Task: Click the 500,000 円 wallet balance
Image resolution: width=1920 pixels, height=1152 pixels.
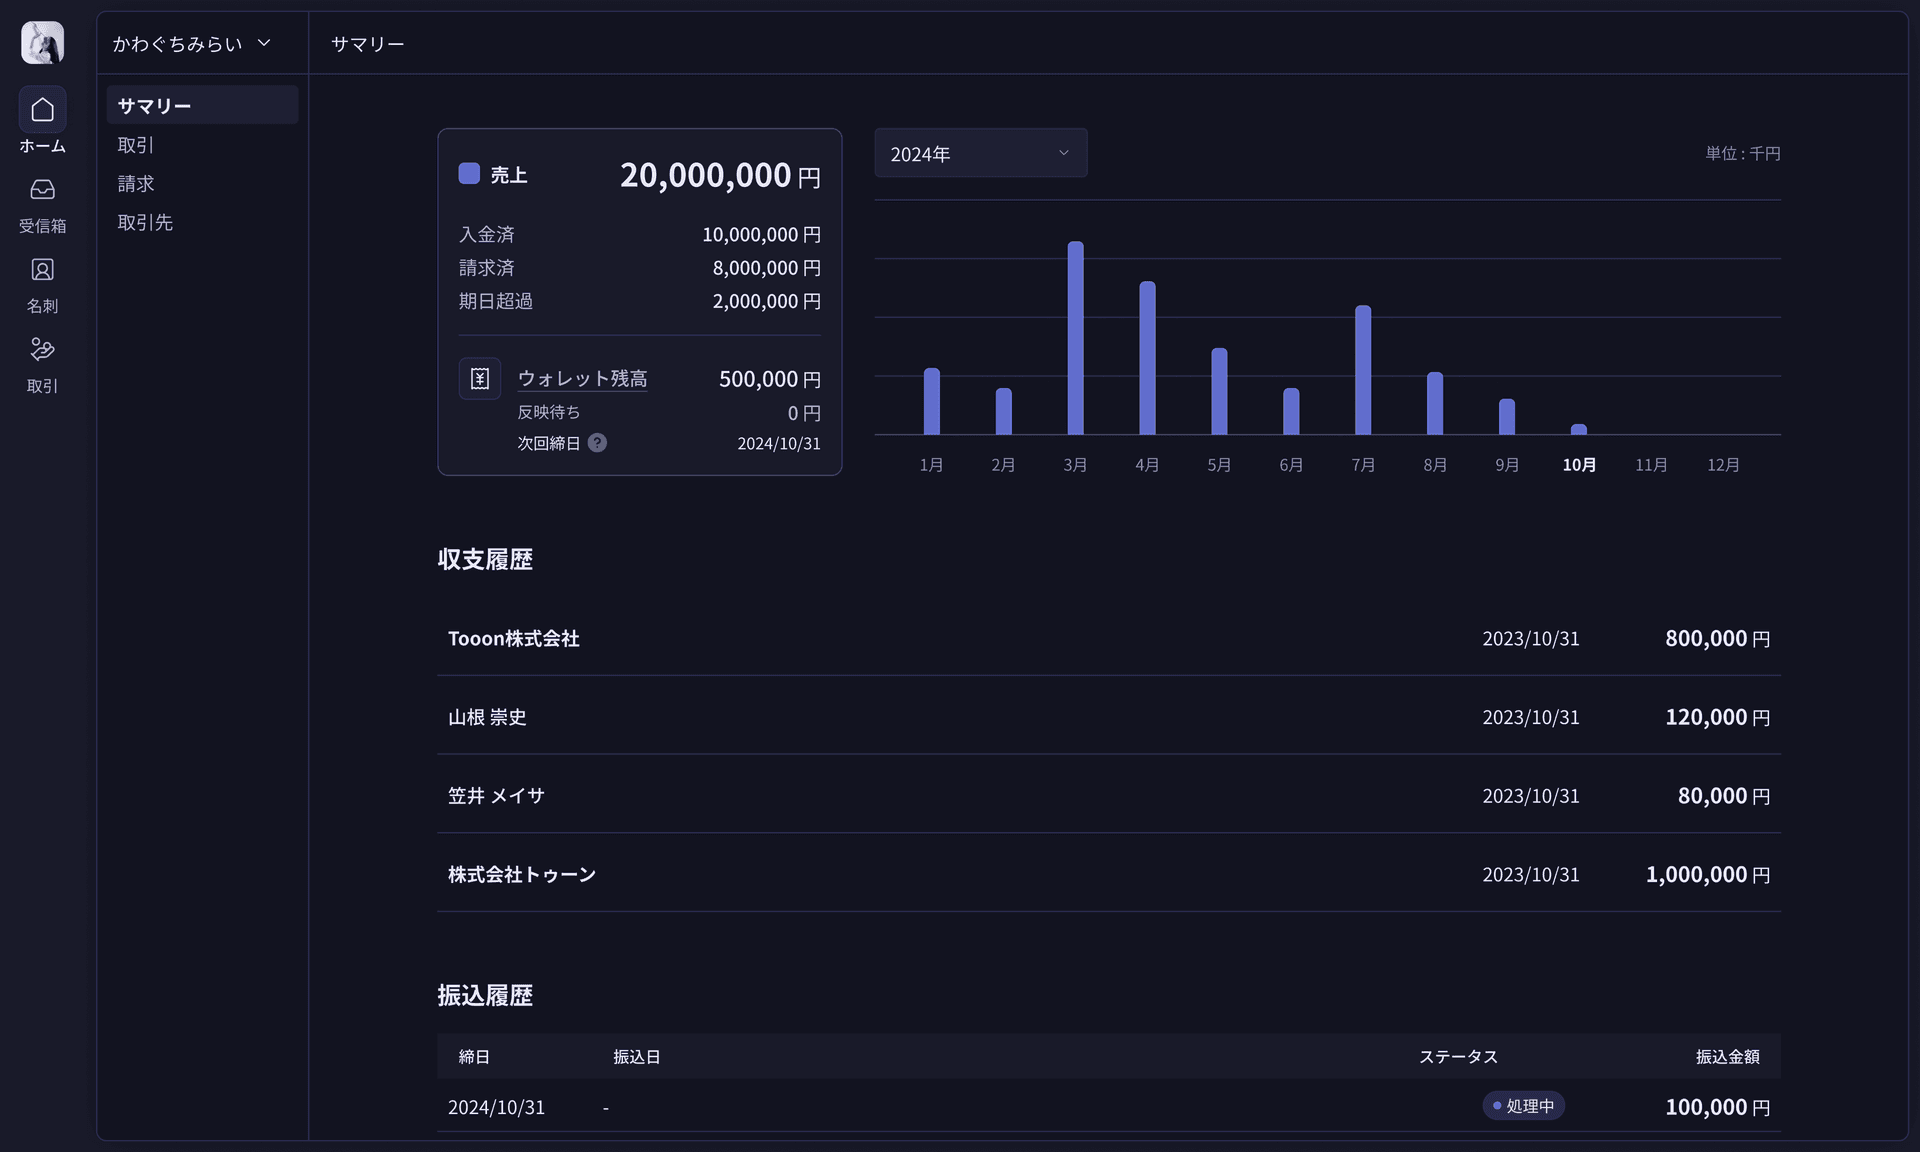Action: pyautogui.click(x=770, y=379)
